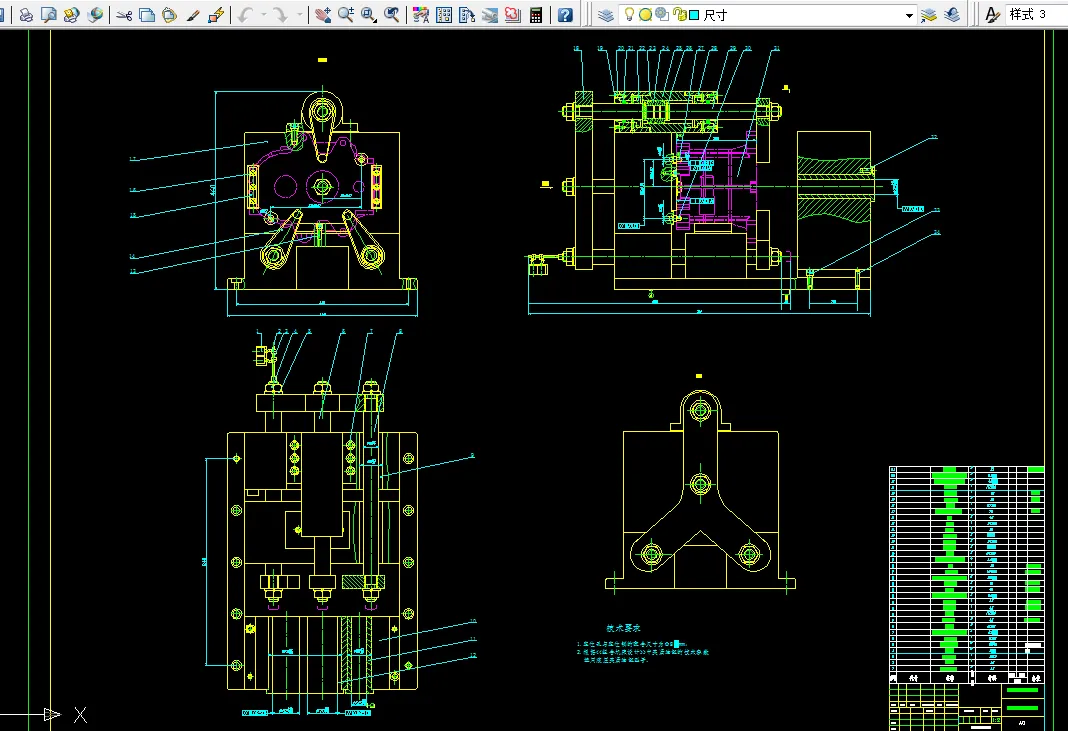Click the Text Style icon
1068x731 pixels.
tap(993, 14)
